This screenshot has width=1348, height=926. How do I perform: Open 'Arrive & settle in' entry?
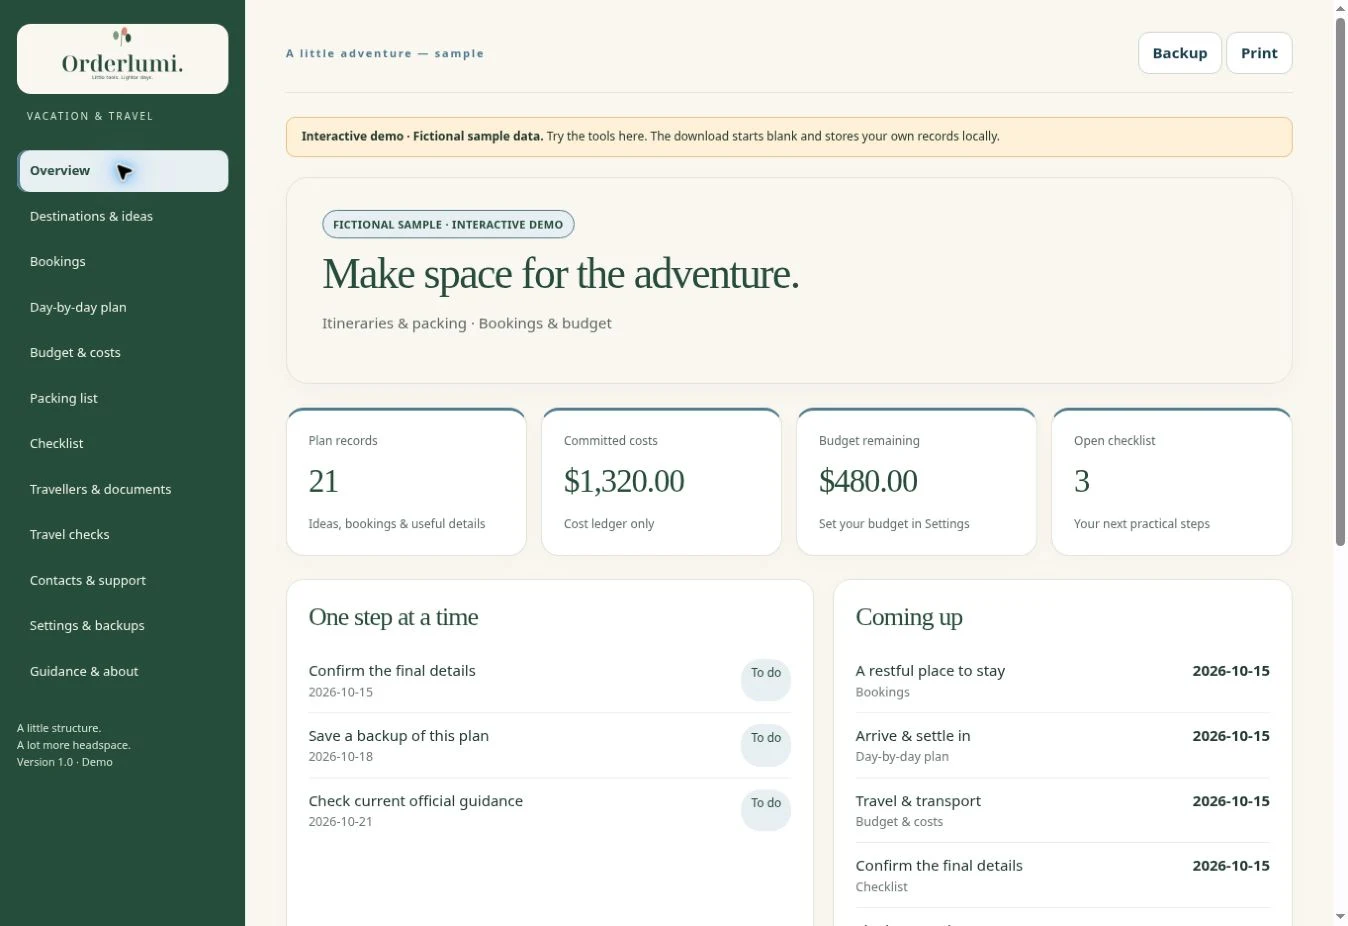1062,745
